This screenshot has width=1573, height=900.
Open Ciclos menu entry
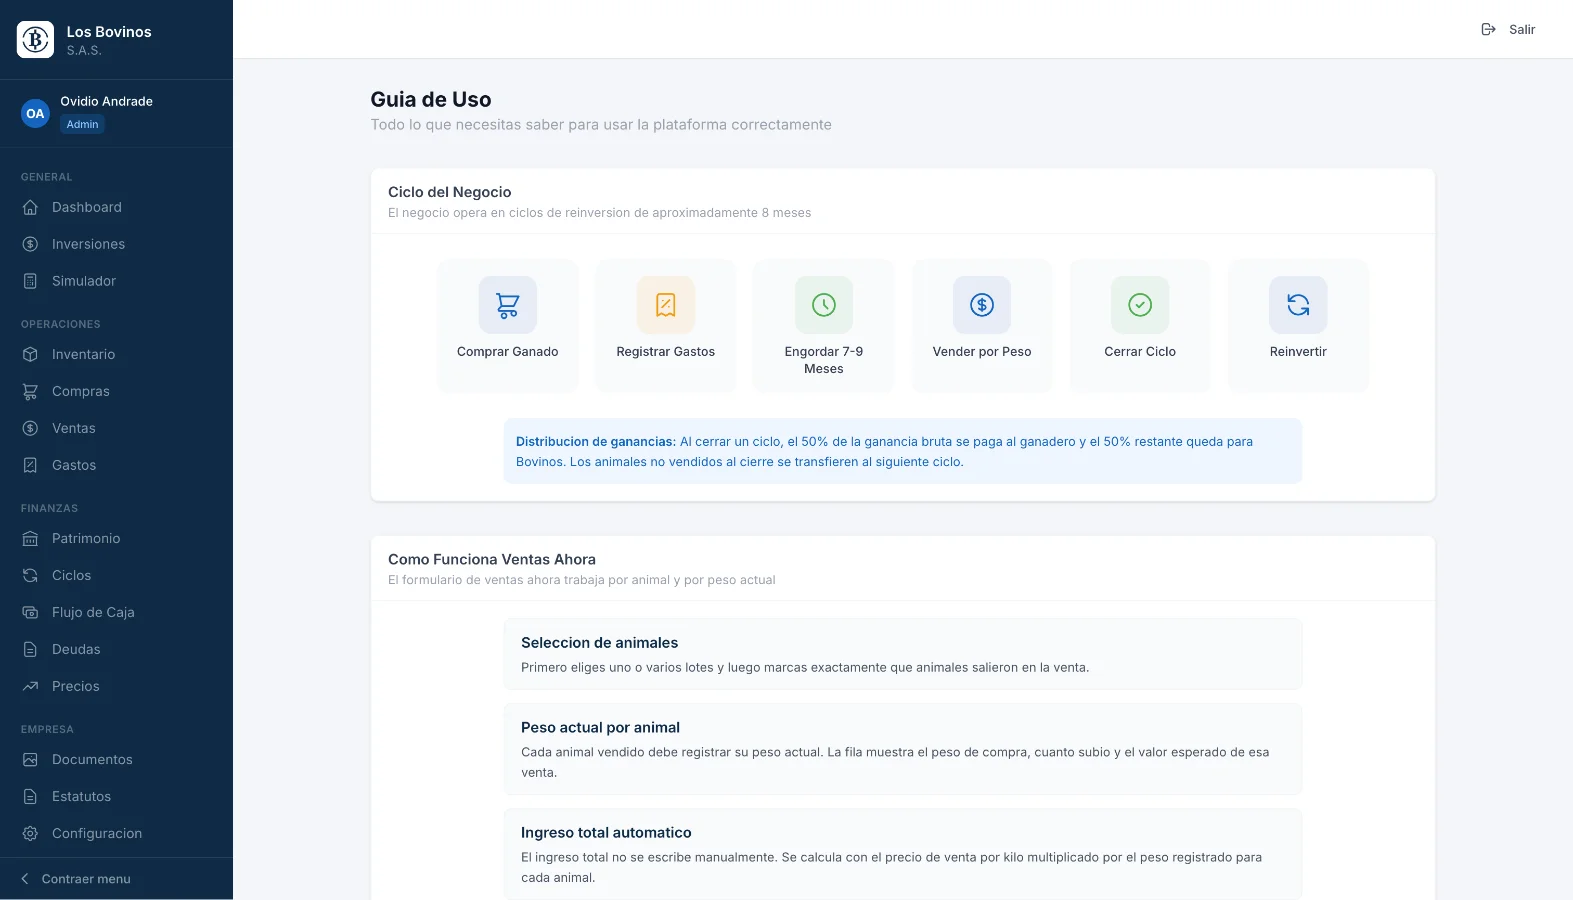(116, 575)
